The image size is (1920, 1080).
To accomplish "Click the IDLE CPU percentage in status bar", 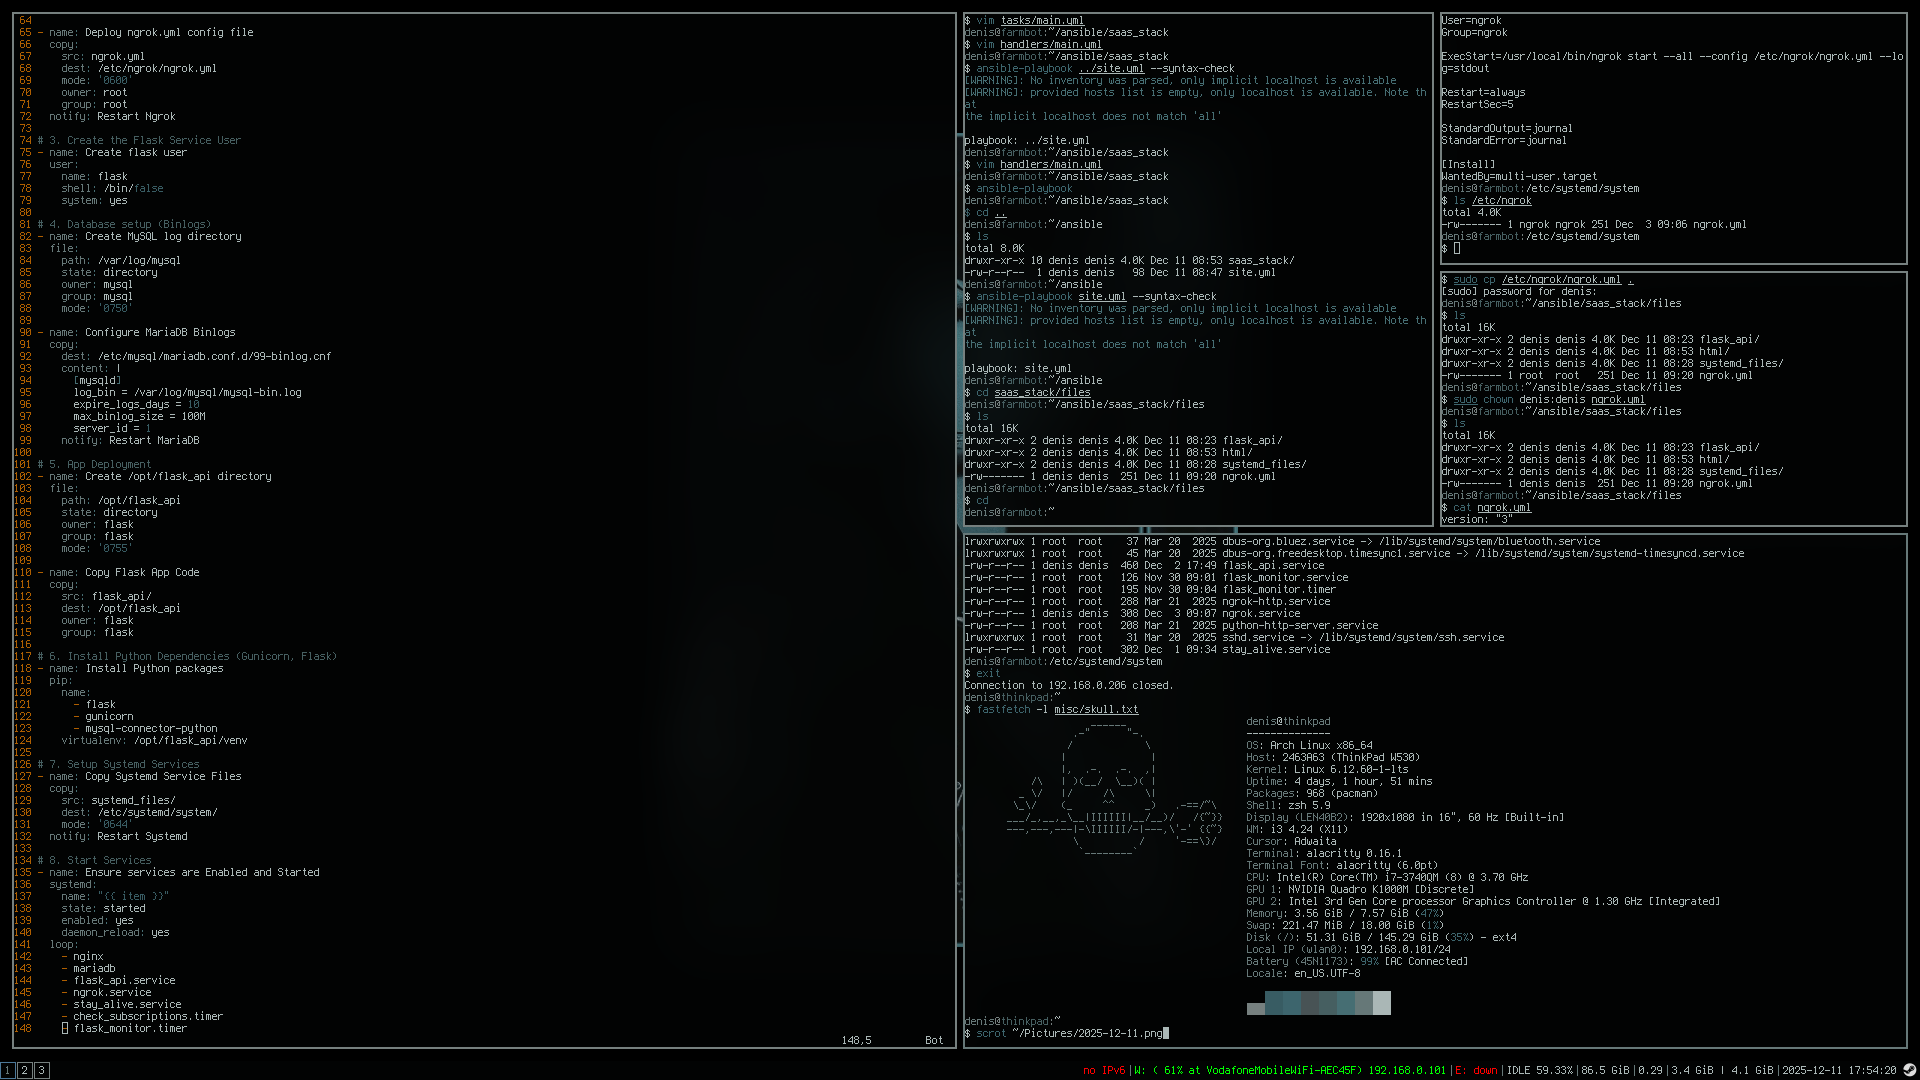I will pyautogui.click(x=1539, y=1070).
